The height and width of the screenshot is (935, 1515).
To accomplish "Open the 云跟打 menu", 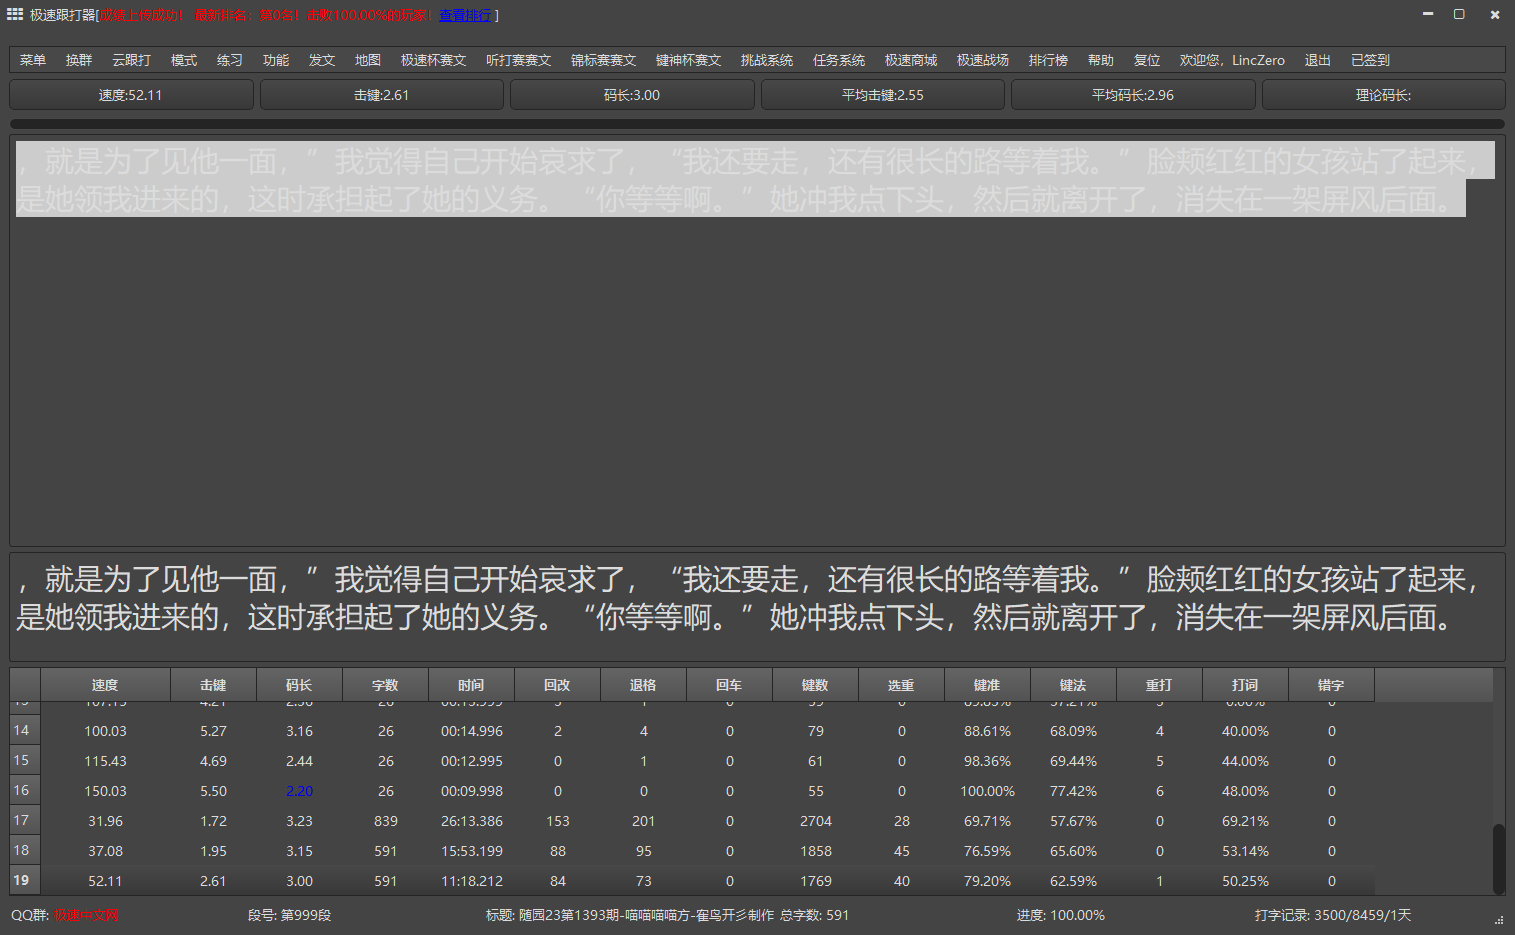I will (x=131, y=60).
